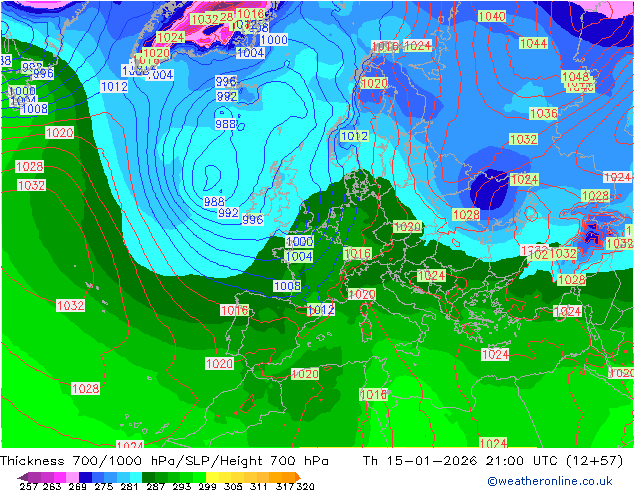The width and height of the screenshot is (634, 490).
Task: Select the cyan legend swatch above 281
Action: (136, 477)
